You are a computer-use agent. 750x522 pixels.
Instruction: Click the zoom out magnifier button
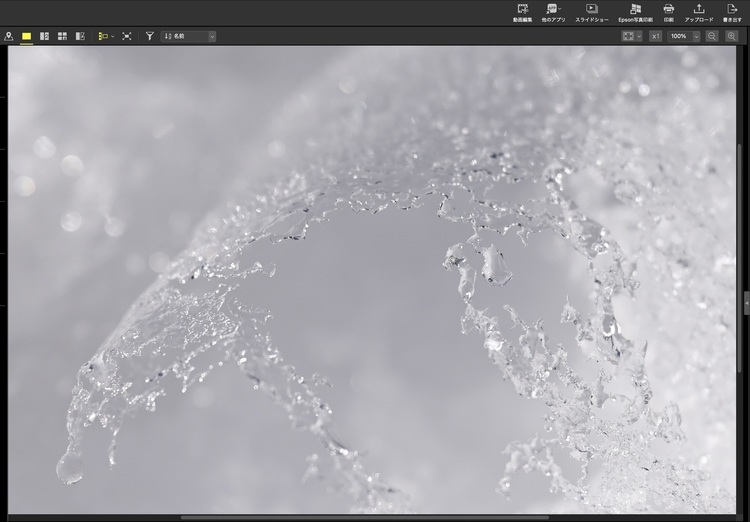click(x=712, y=36)
